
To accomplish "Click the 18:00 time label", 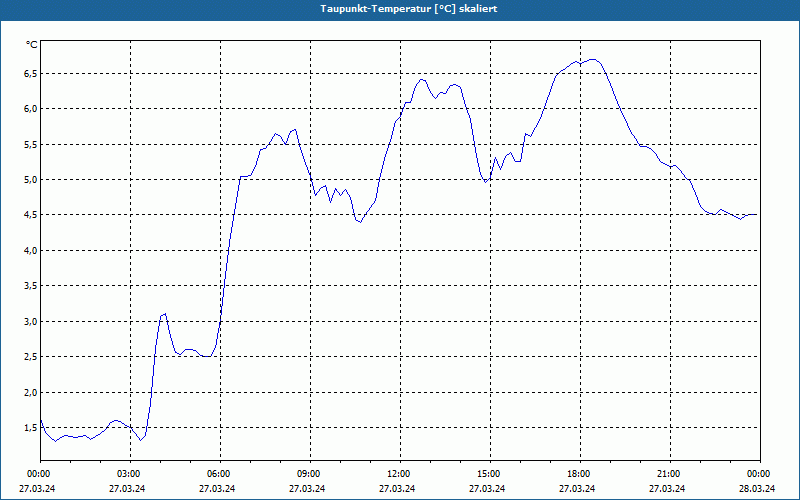I will tap(580, 474).
